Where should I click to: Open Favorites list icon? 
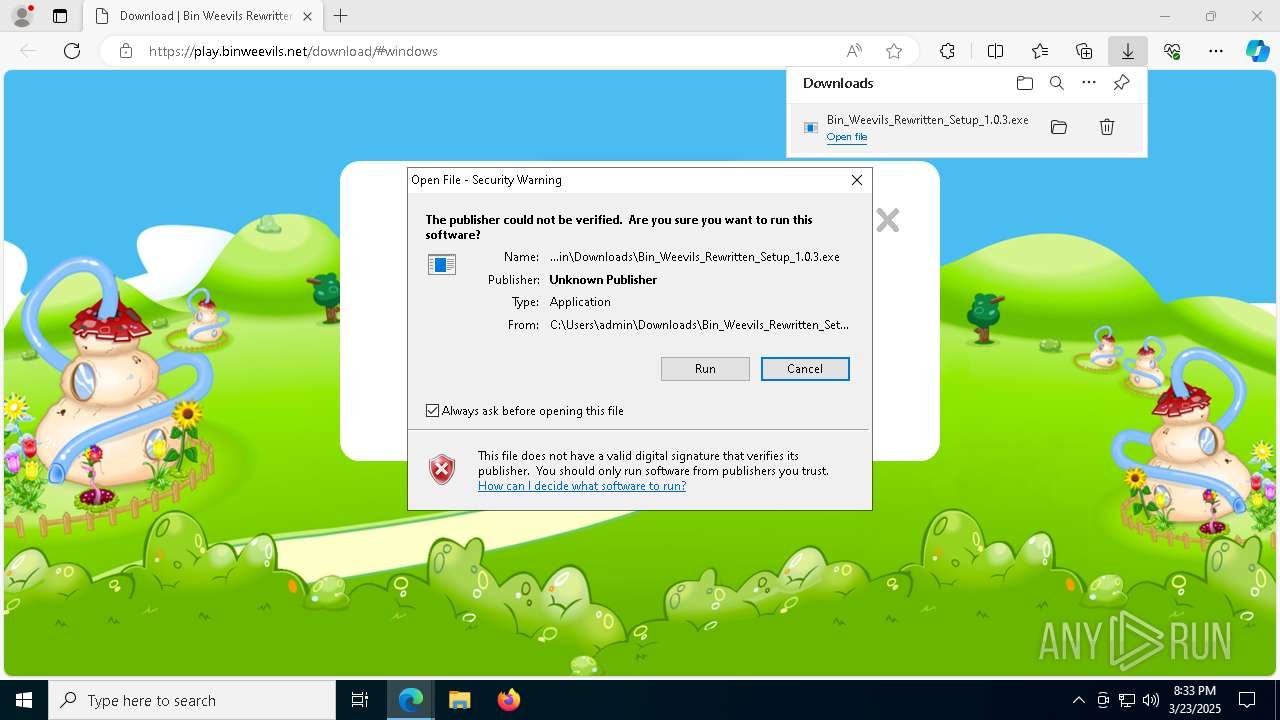coord(1040,51)
